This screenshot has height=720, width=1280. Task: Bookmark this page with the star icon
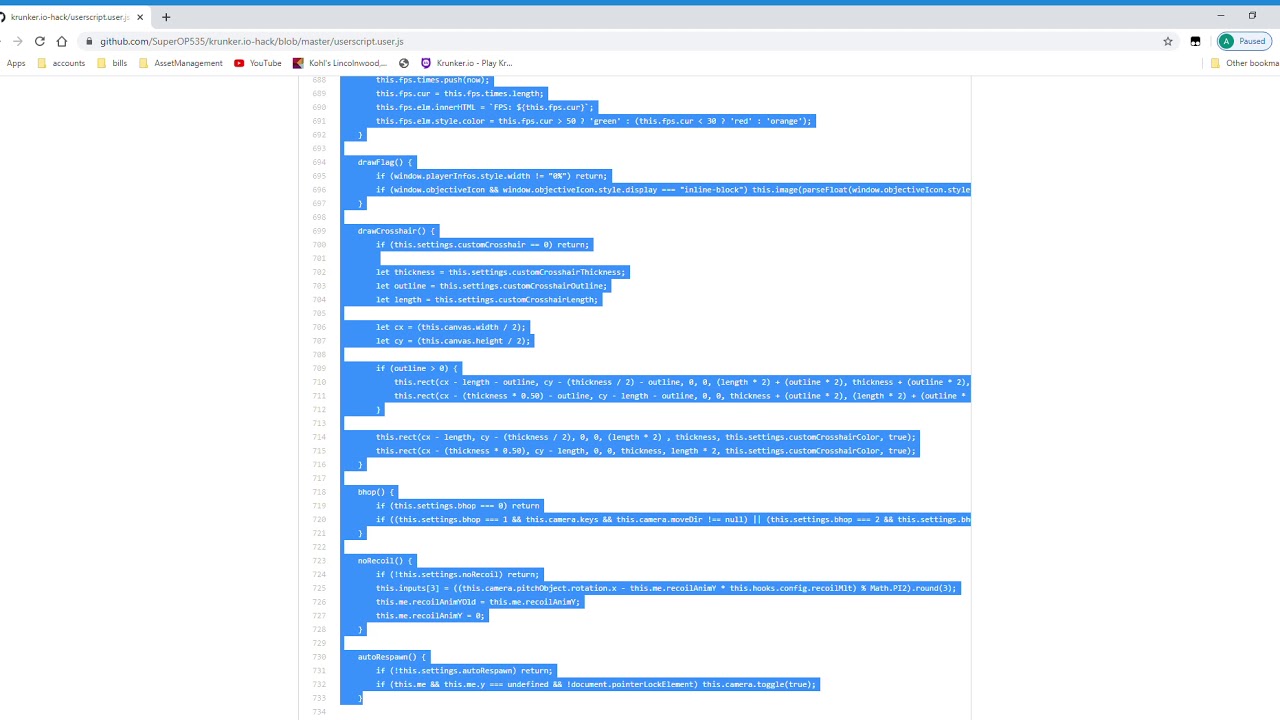[1167, 41]
